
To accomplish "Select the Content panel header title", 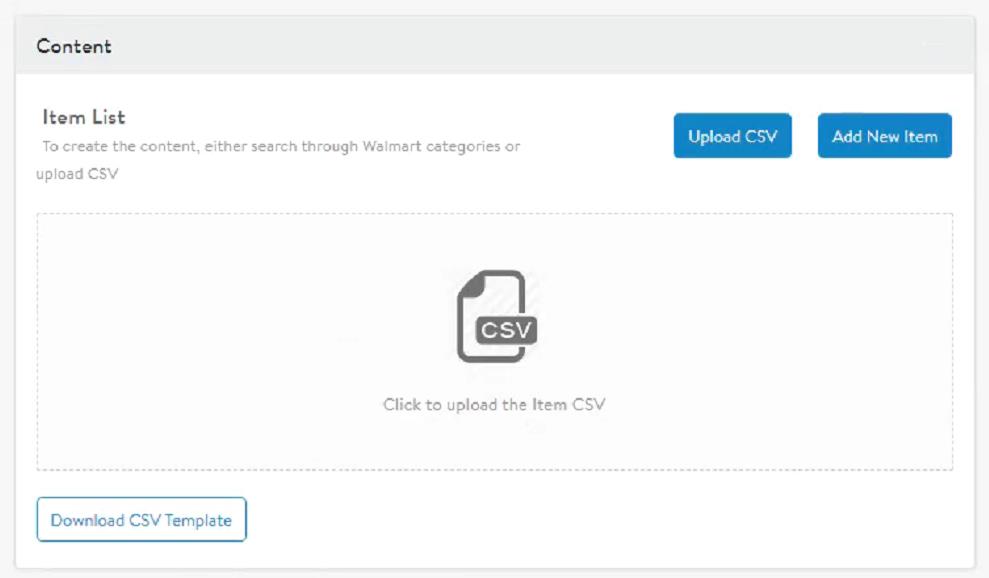I will 74,46.
